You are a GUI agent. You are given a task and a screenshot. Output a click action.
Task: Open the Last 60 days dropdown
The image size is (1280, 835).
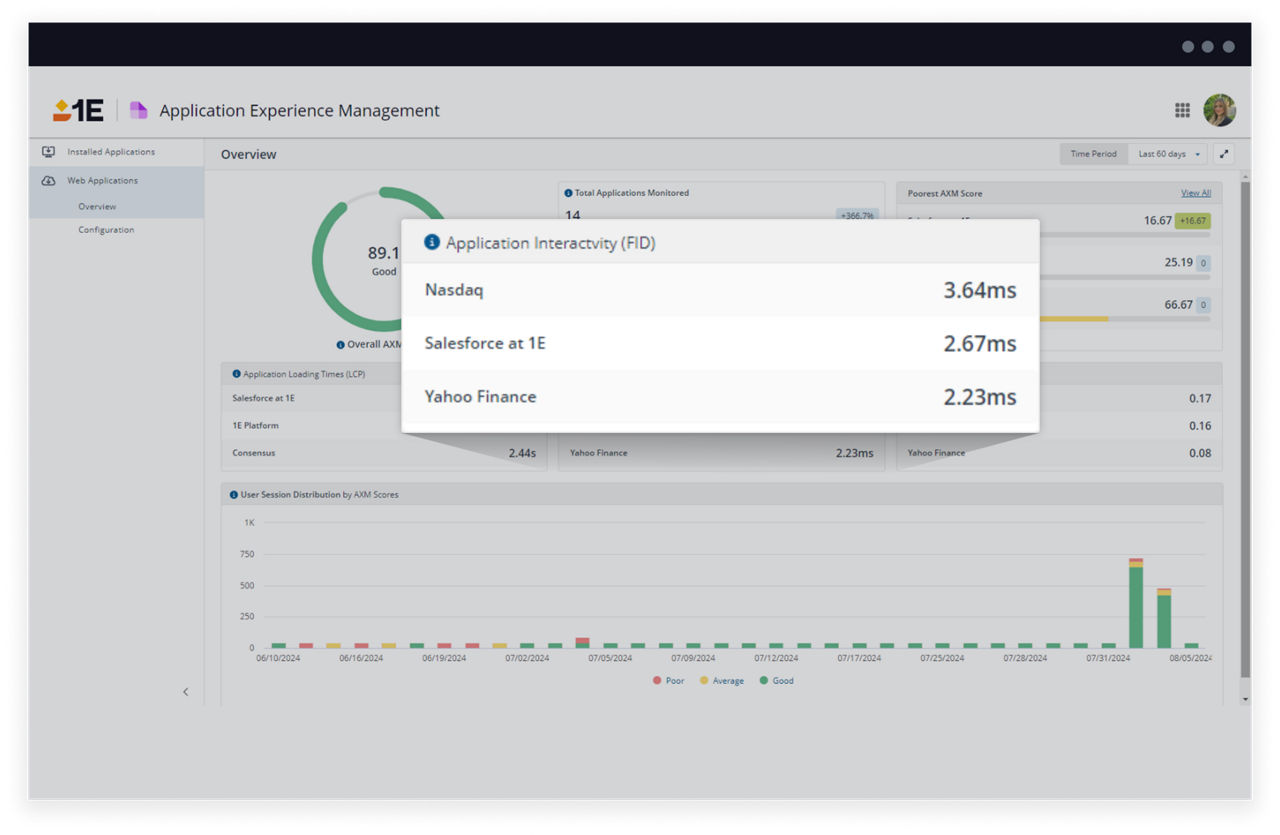click(x=1168, y=154)
